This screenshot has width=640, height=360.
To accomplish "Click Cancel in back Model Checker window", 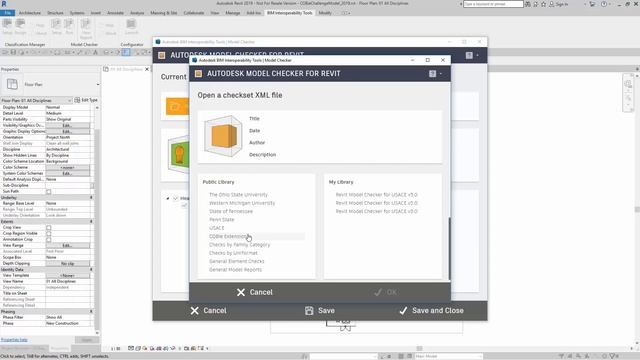I will click(x=209, y=311).
